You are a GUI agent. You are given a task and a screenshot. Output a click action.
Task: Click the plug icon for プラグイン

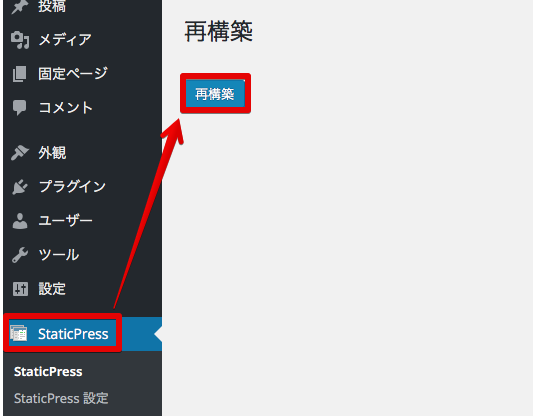pos(20,187)
